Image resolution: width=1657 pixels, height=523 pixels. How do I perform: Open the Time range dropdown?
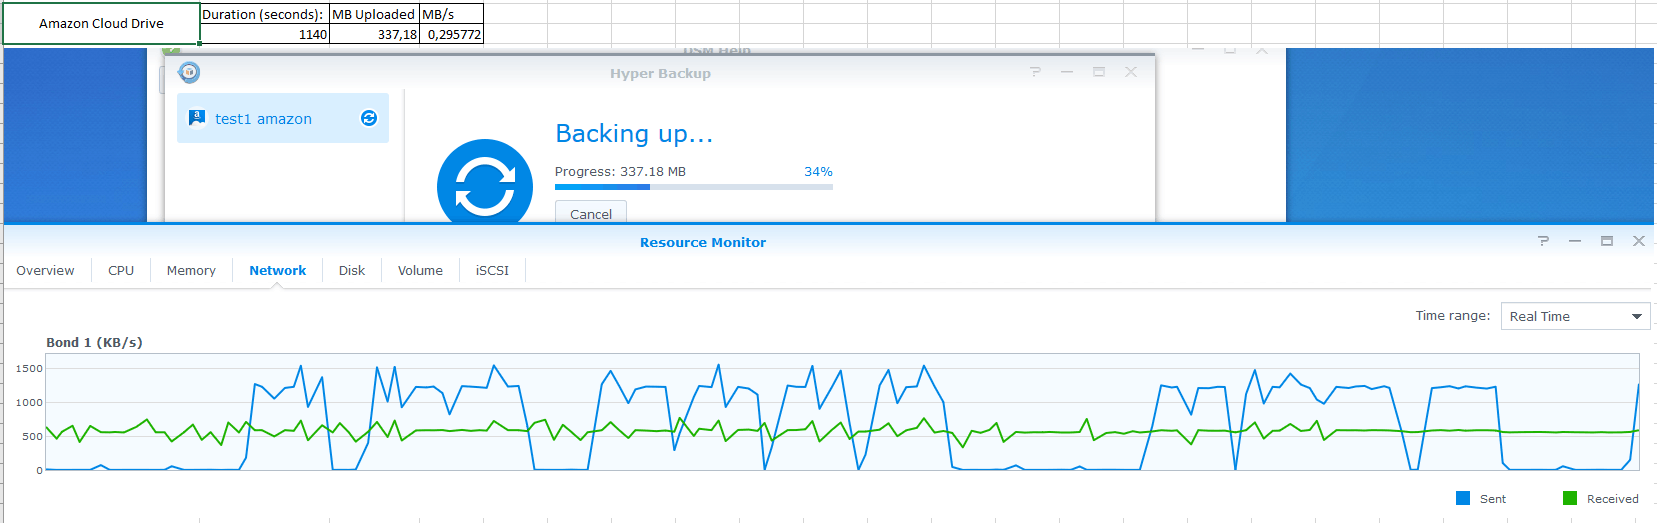(1575, 316)
